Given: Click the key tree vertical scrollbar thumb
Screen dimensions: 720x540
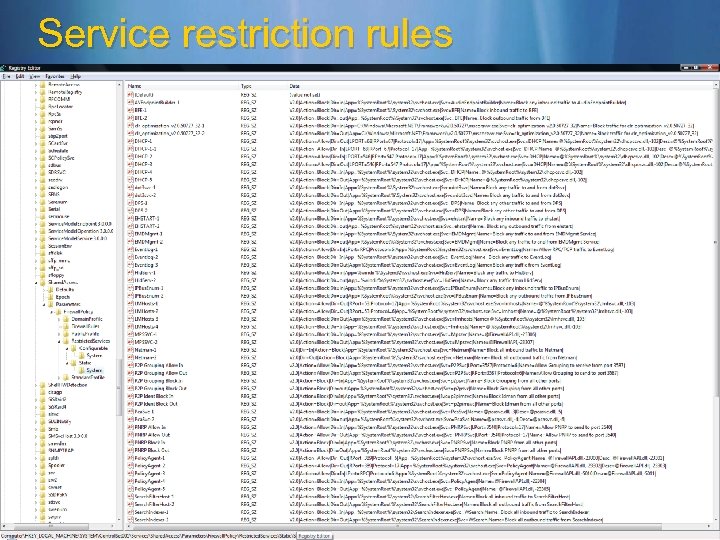Looking at the screenshot, I should 119,388.
